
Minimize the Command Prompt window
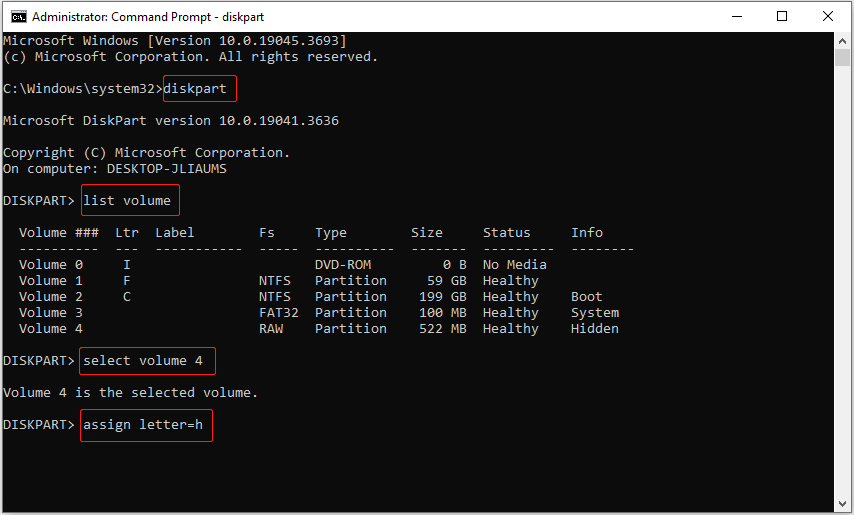coord(737,16)
